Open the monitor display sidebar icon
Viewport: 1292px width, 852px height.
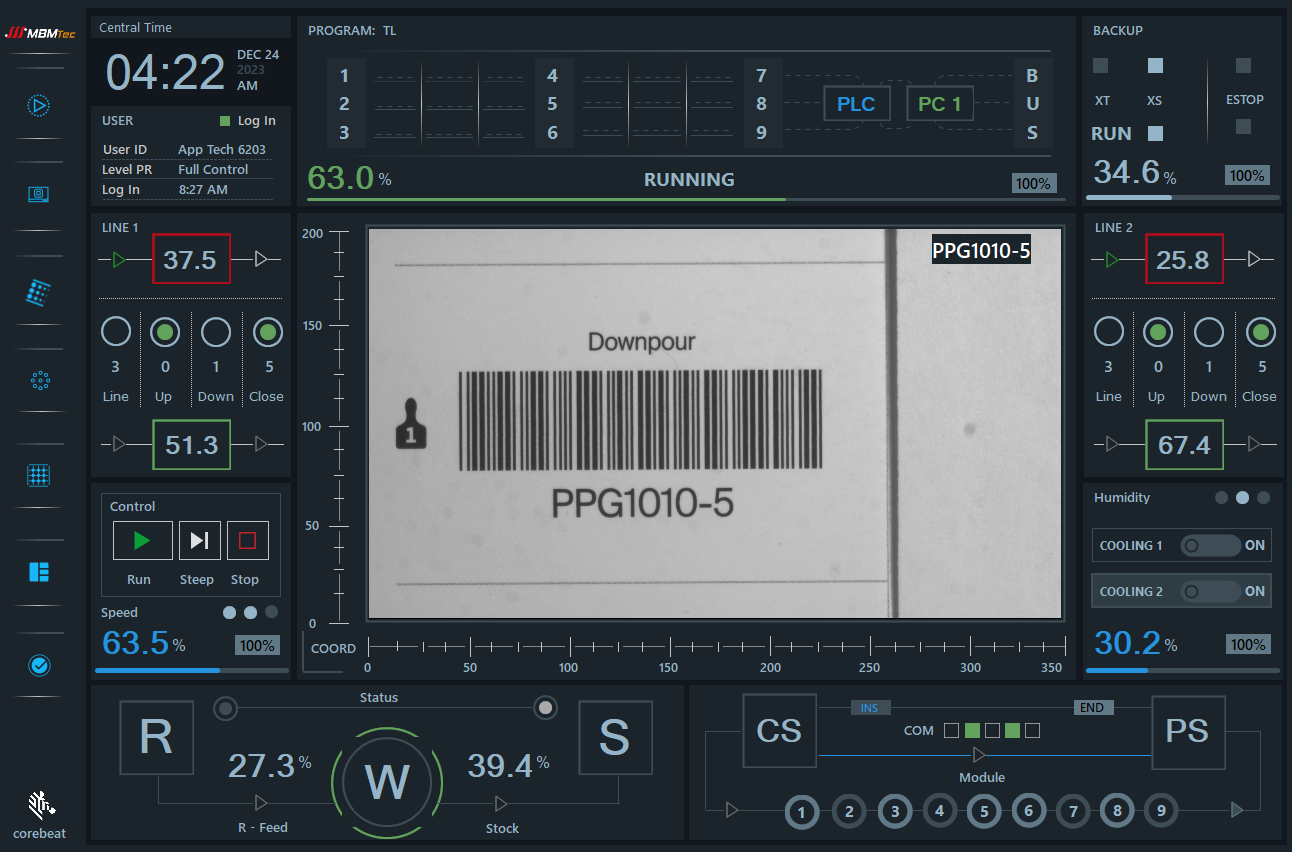[x=39, y=194]
